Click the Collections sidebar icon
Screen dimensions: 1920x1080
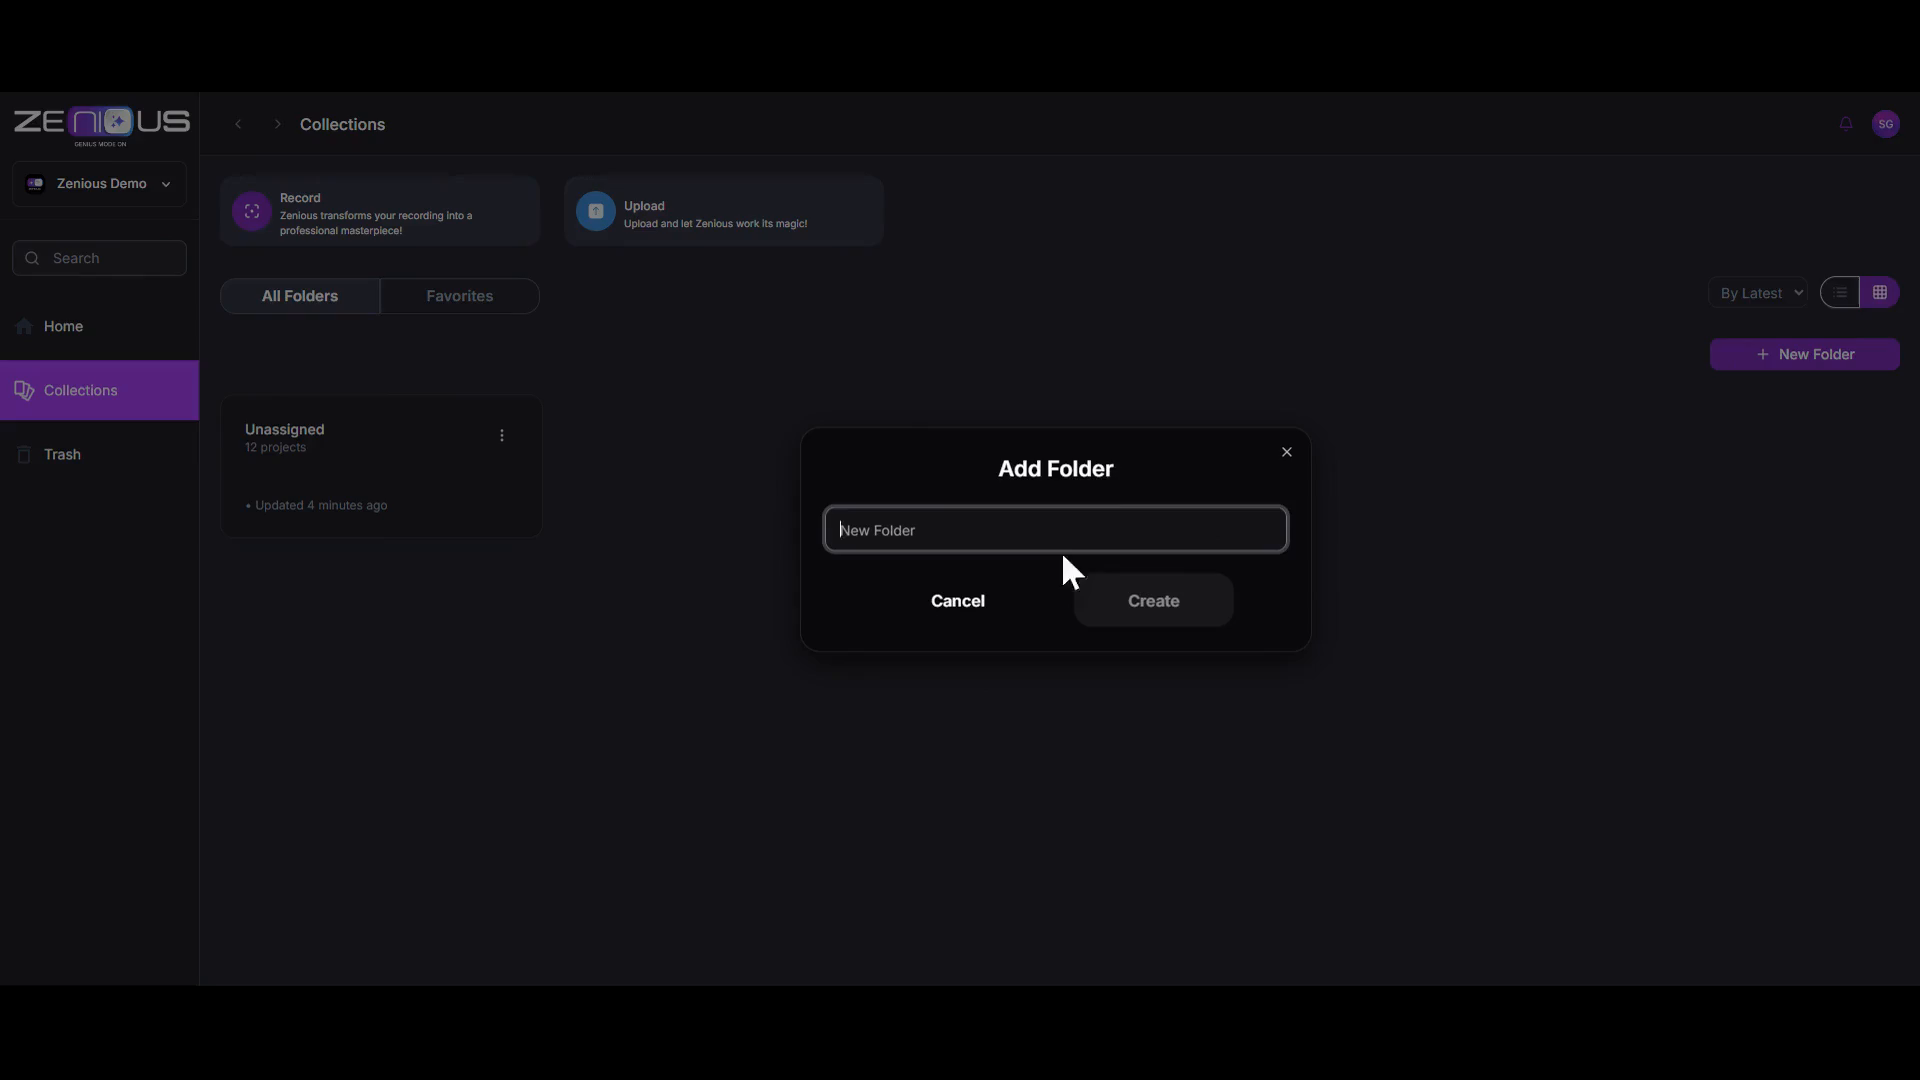point(25,390)
